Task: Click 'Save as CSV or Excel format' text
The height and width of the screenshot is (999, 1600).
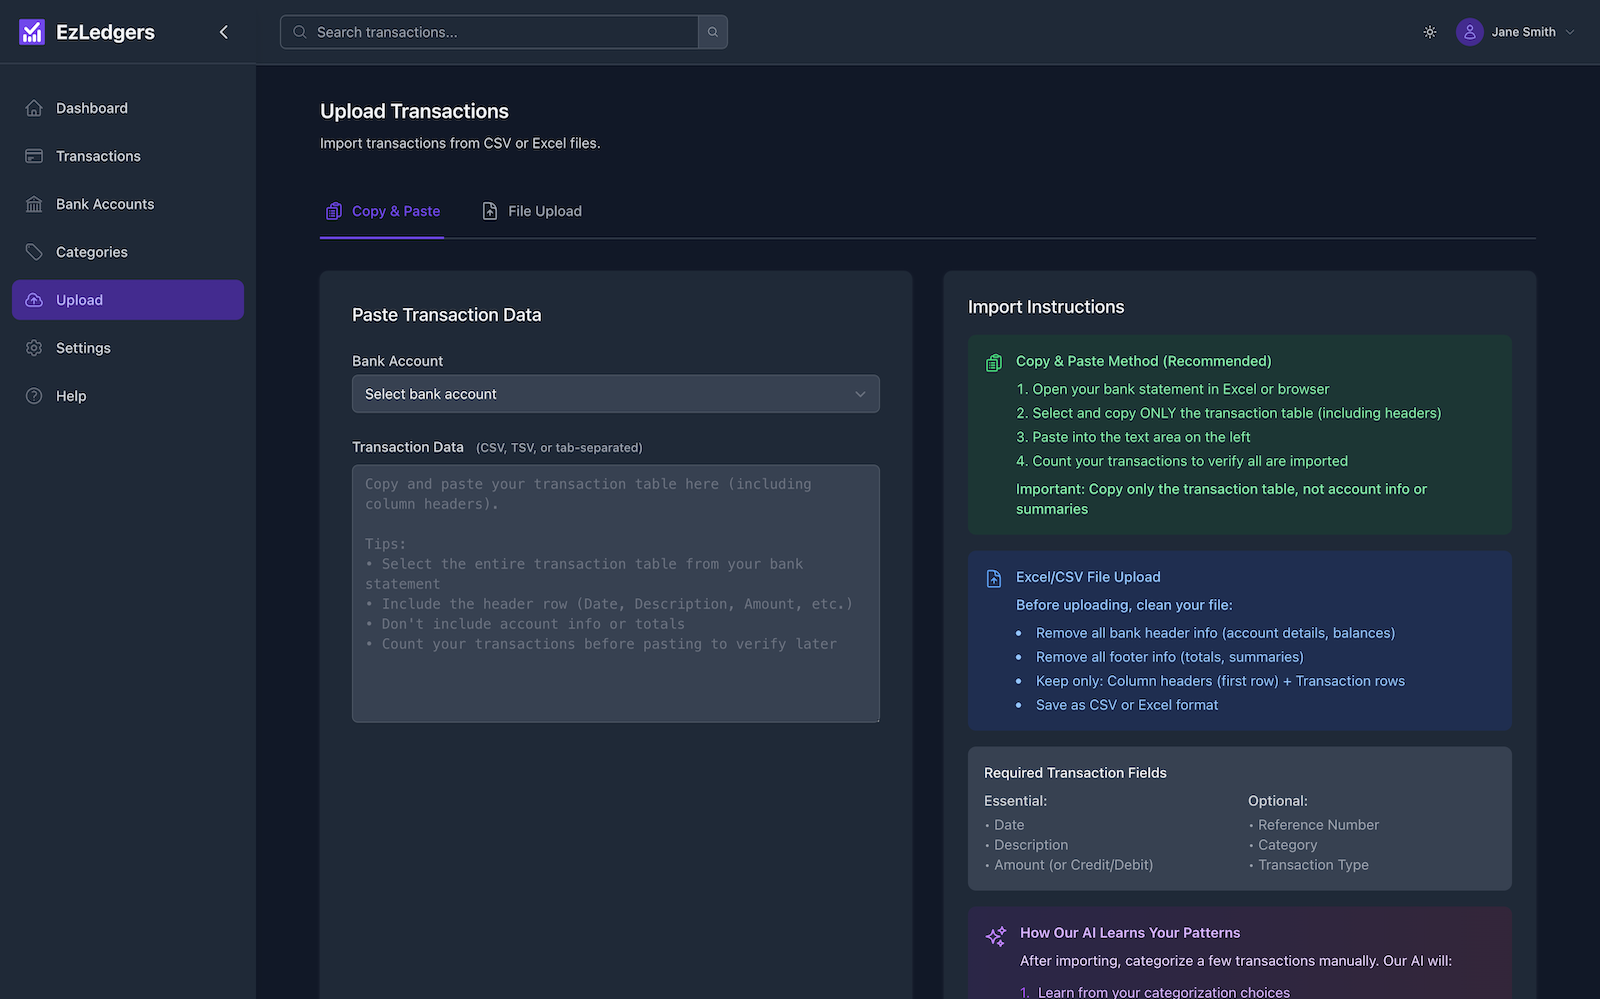Action: coord(1127,705)
